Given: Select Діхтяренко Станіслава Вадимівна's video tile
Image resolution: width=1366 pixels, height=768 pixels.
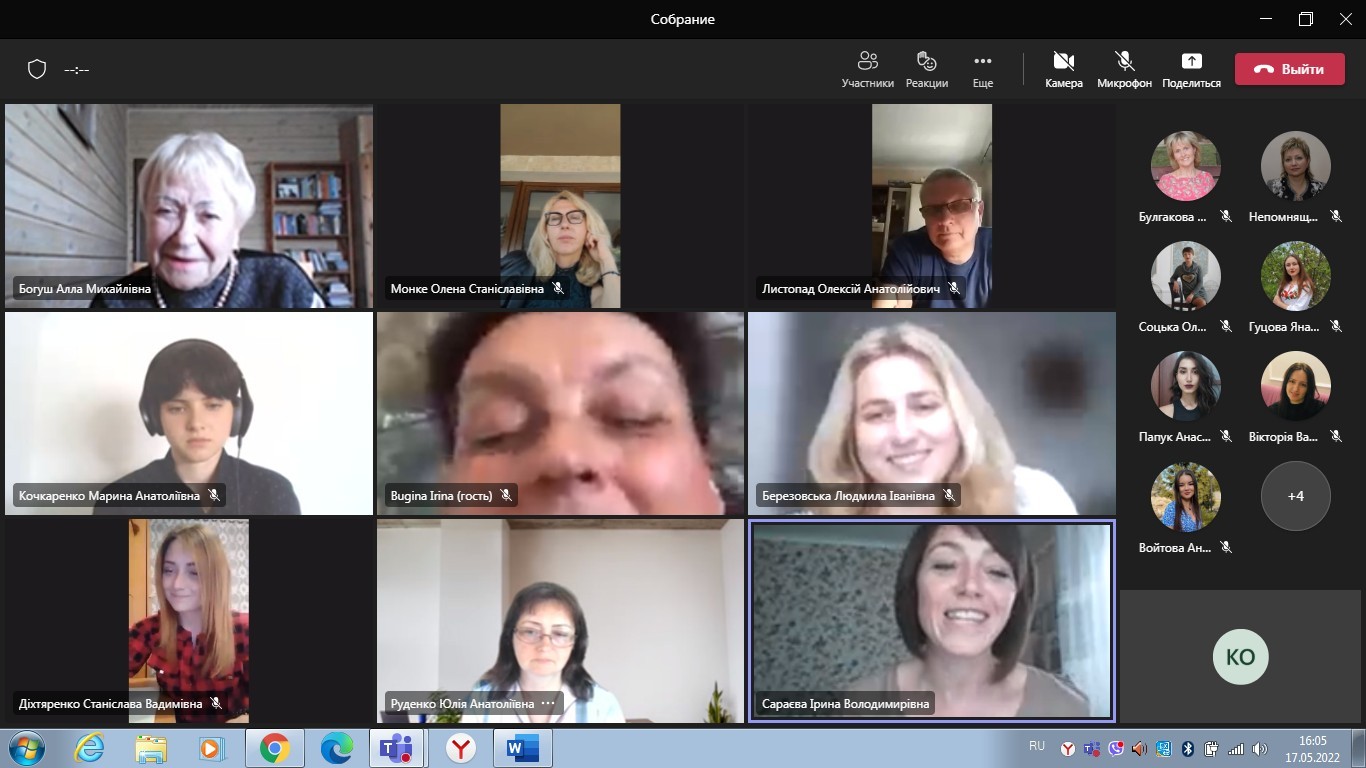Looking at the screenshot, I should (x=189, y=621).
